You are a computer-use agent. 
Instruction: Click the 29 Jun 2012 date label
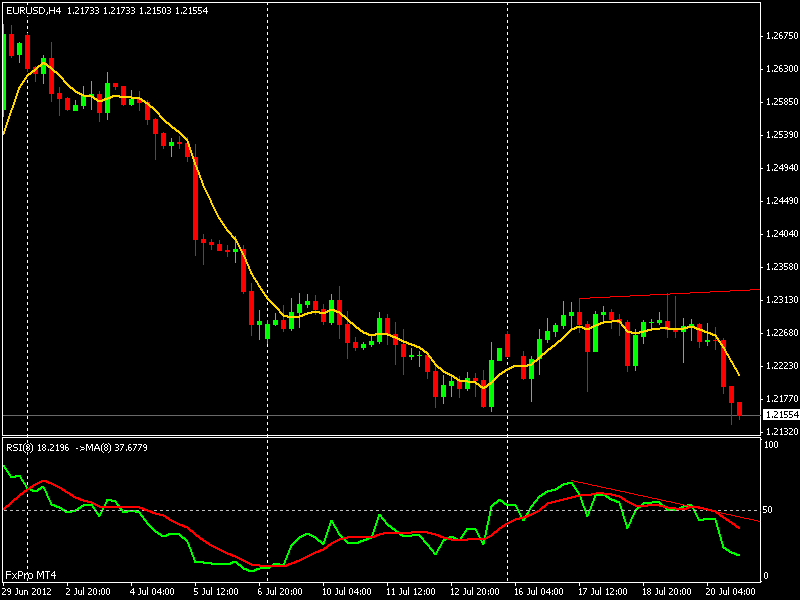[x=27, y=592]
